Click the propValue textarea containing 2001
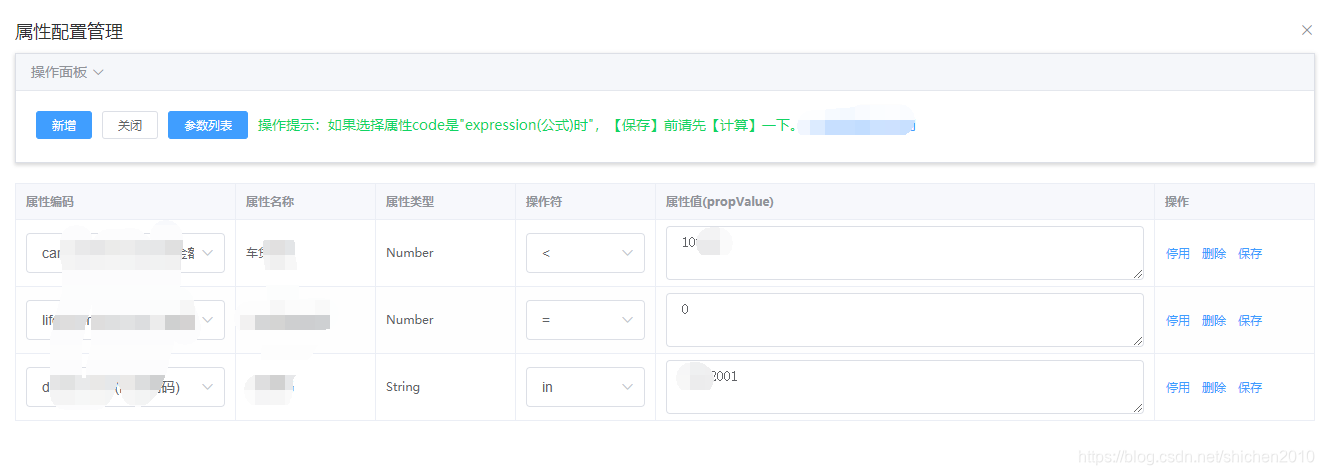The width and height of the screenshot is (1324, 475). point(904,387)
